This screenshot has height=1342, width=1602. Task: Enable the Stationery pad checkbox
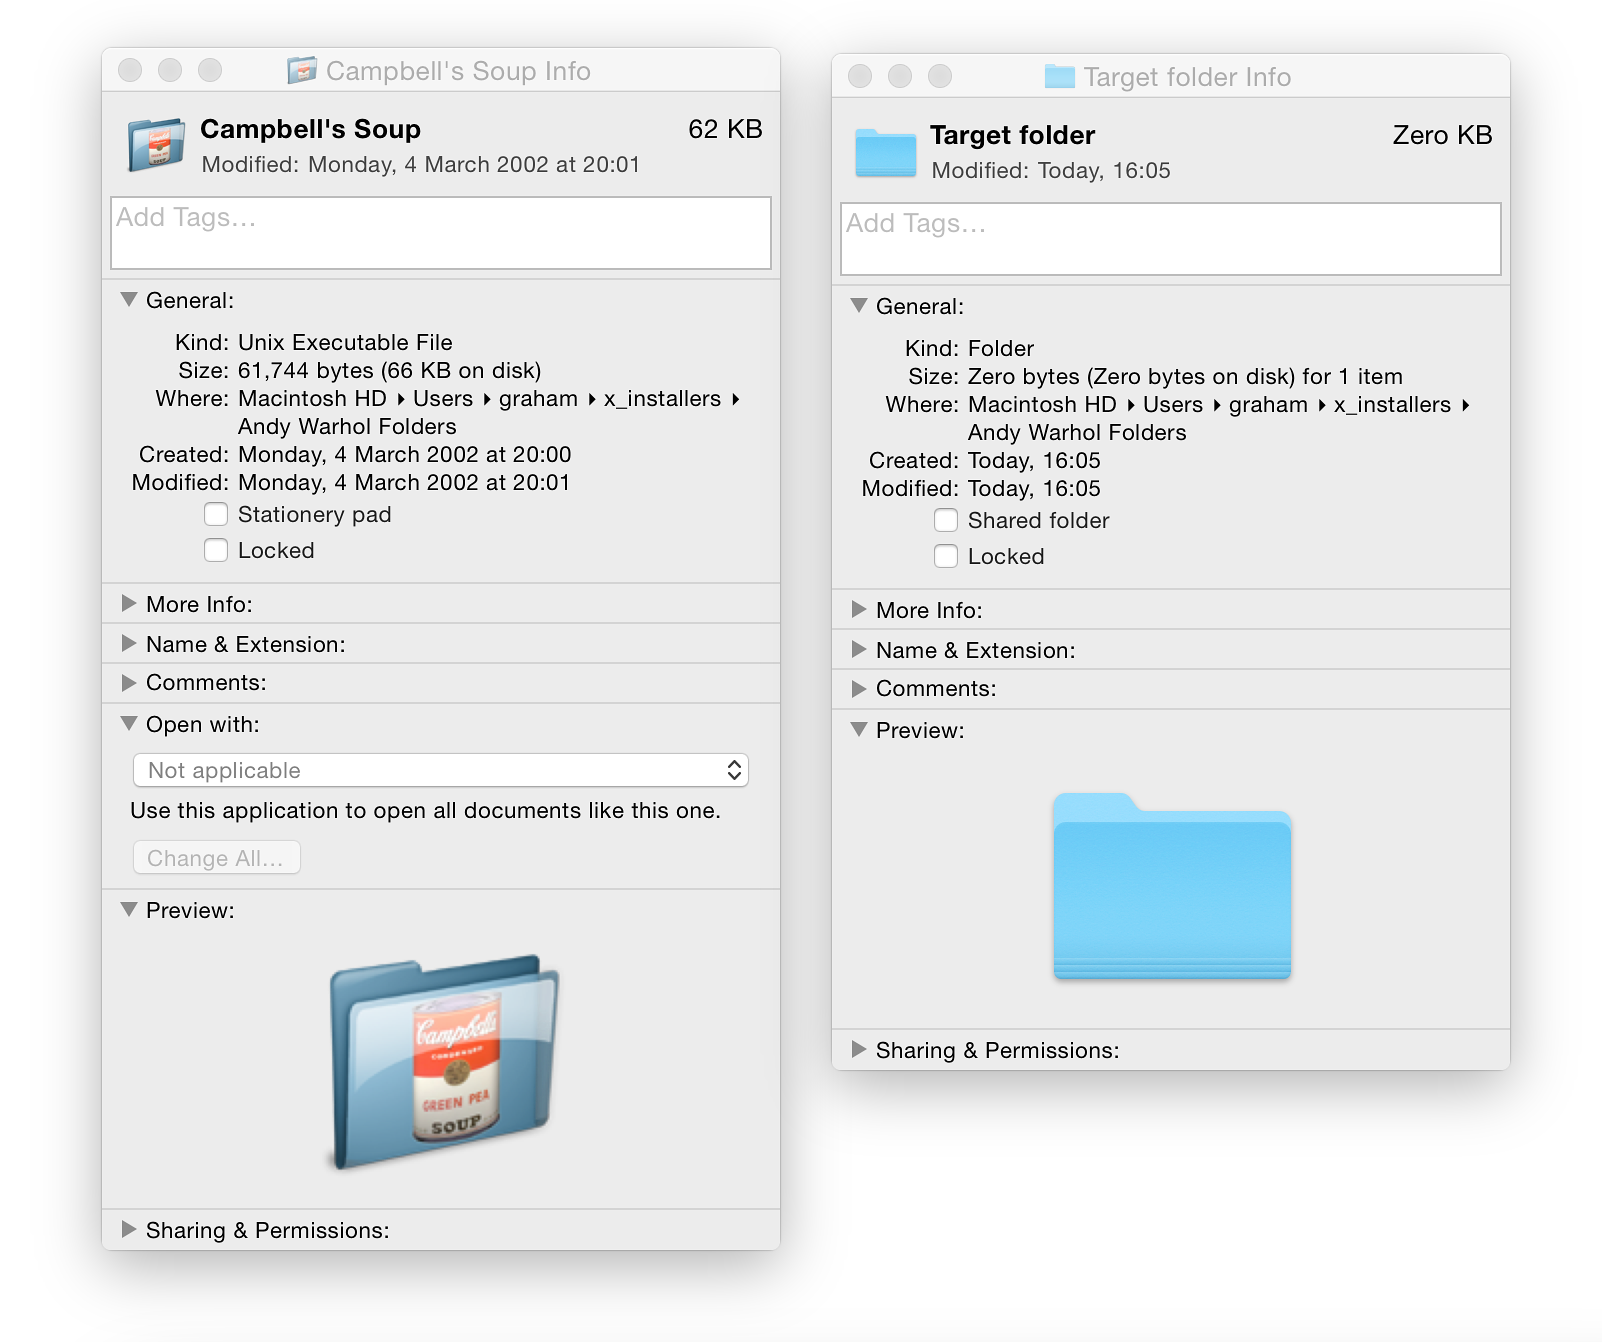(216, 514)
